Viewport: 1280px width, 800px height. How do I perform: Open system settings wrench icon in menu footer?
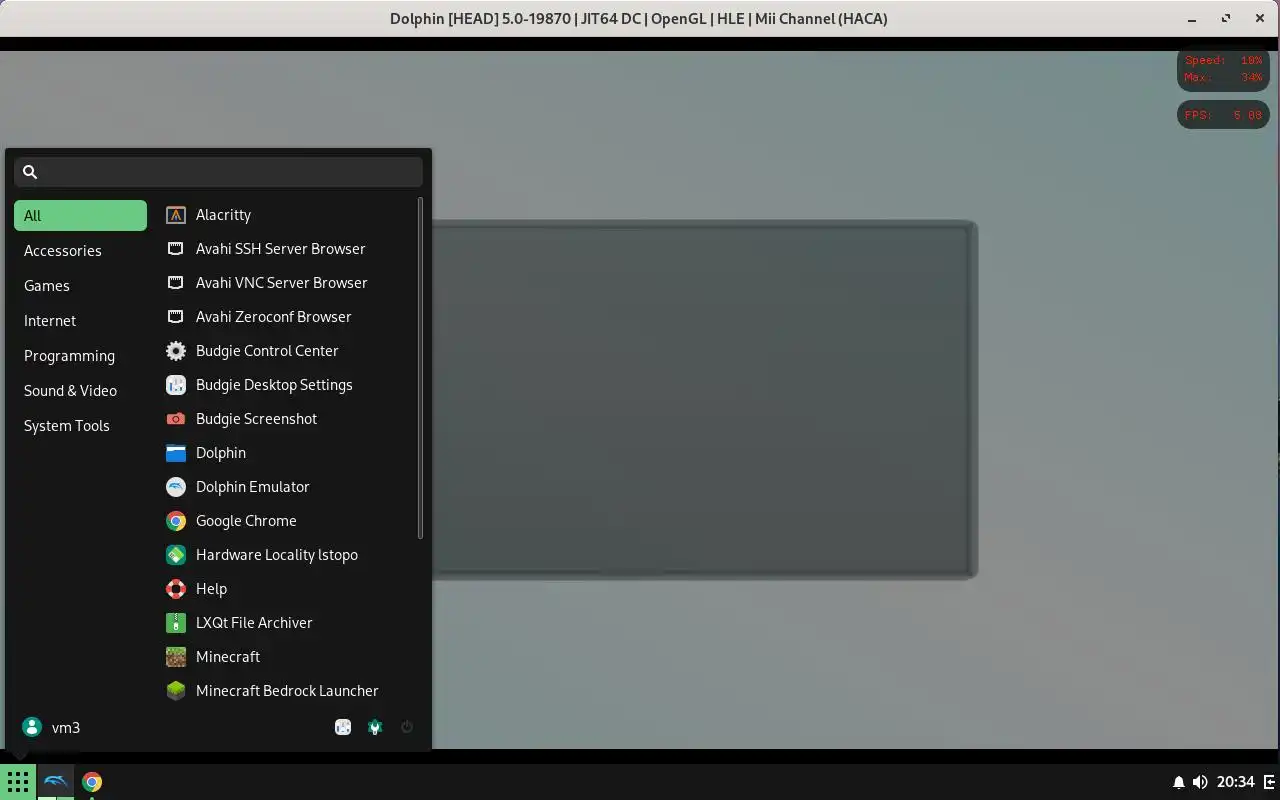(375, 727)
